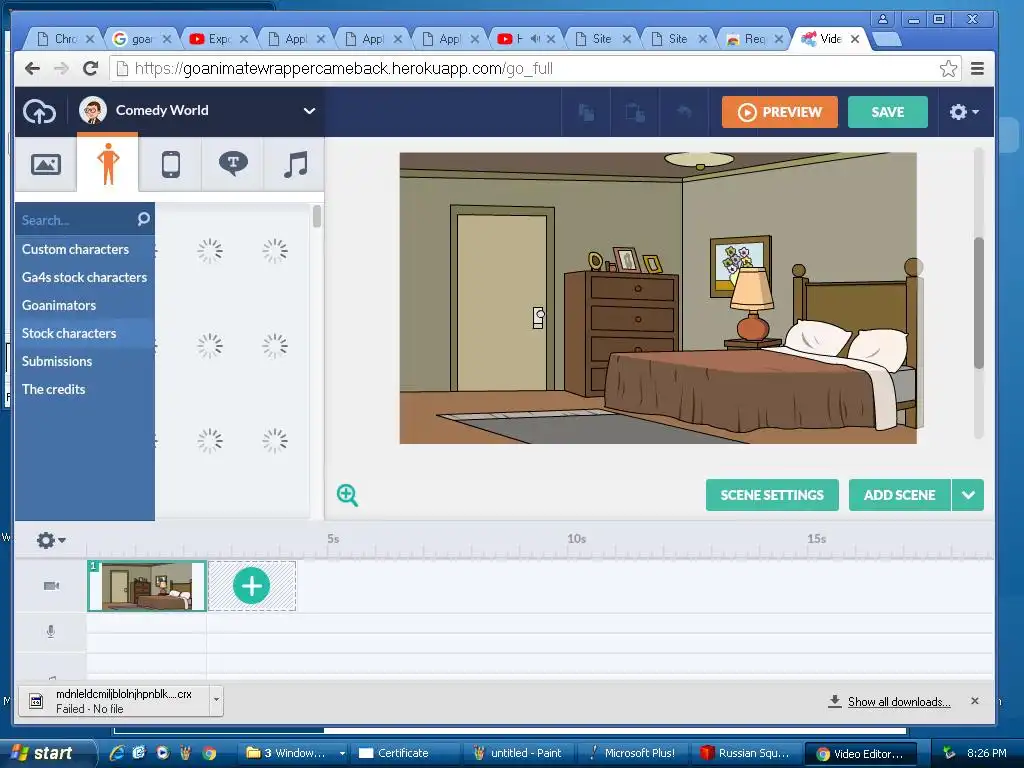This screenshot has width=1024, height=768.
Task: Click the cloud upload icon
Action: click(40, 112)
